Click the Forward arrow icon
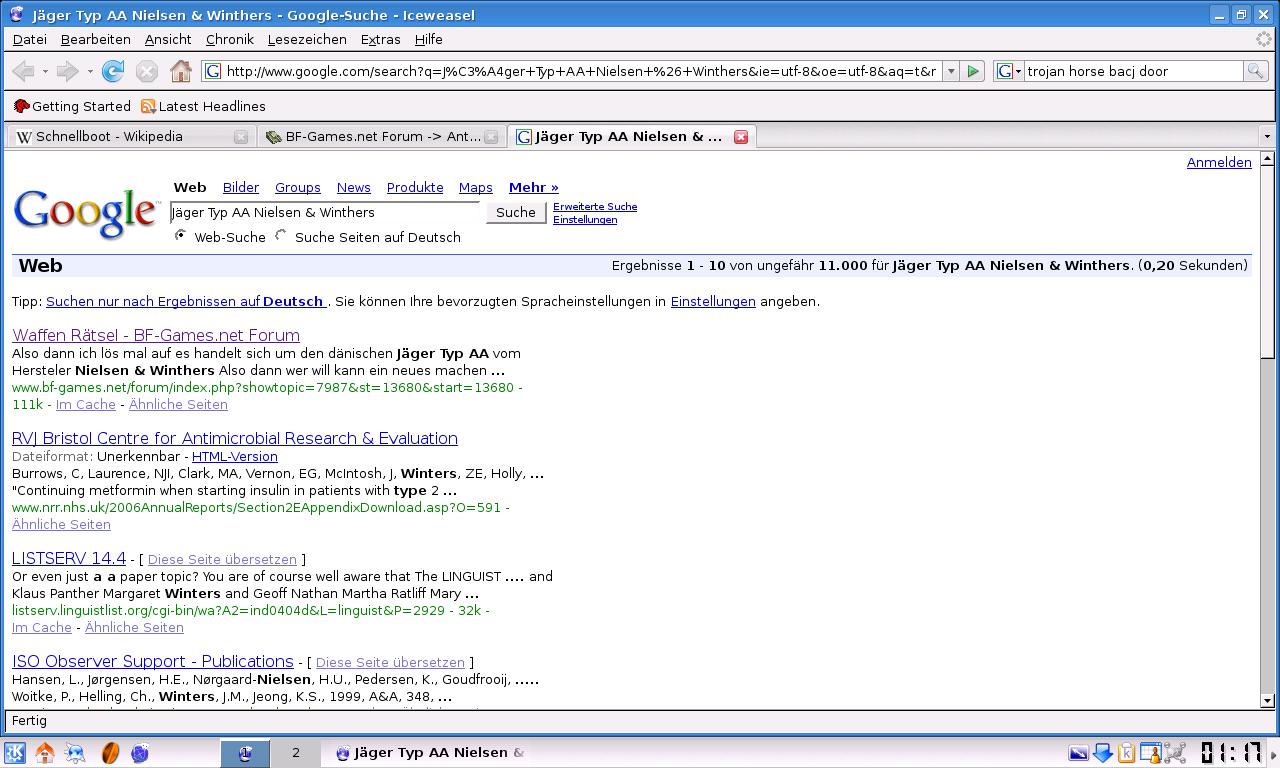The height and width of the screenshot is (768, 1280). tap(67, 71)
